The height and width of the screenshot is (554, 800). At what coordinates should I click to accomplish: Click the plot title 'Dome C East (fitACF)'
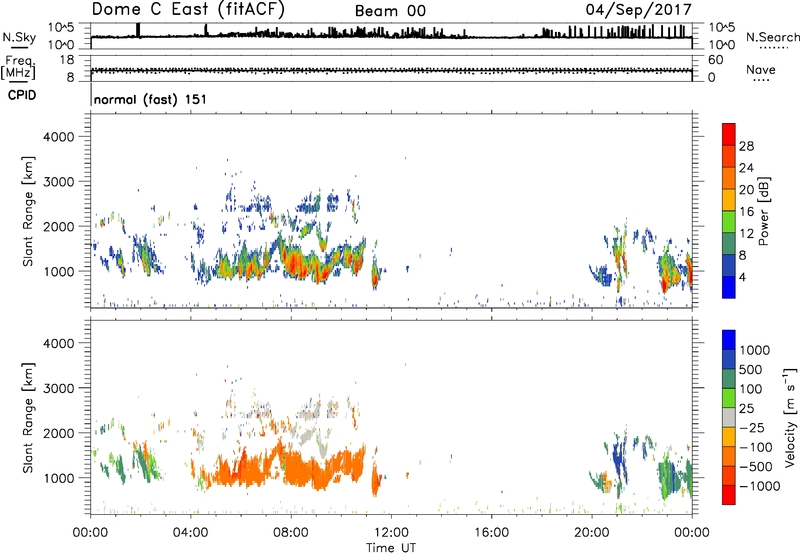click(188, 10)
